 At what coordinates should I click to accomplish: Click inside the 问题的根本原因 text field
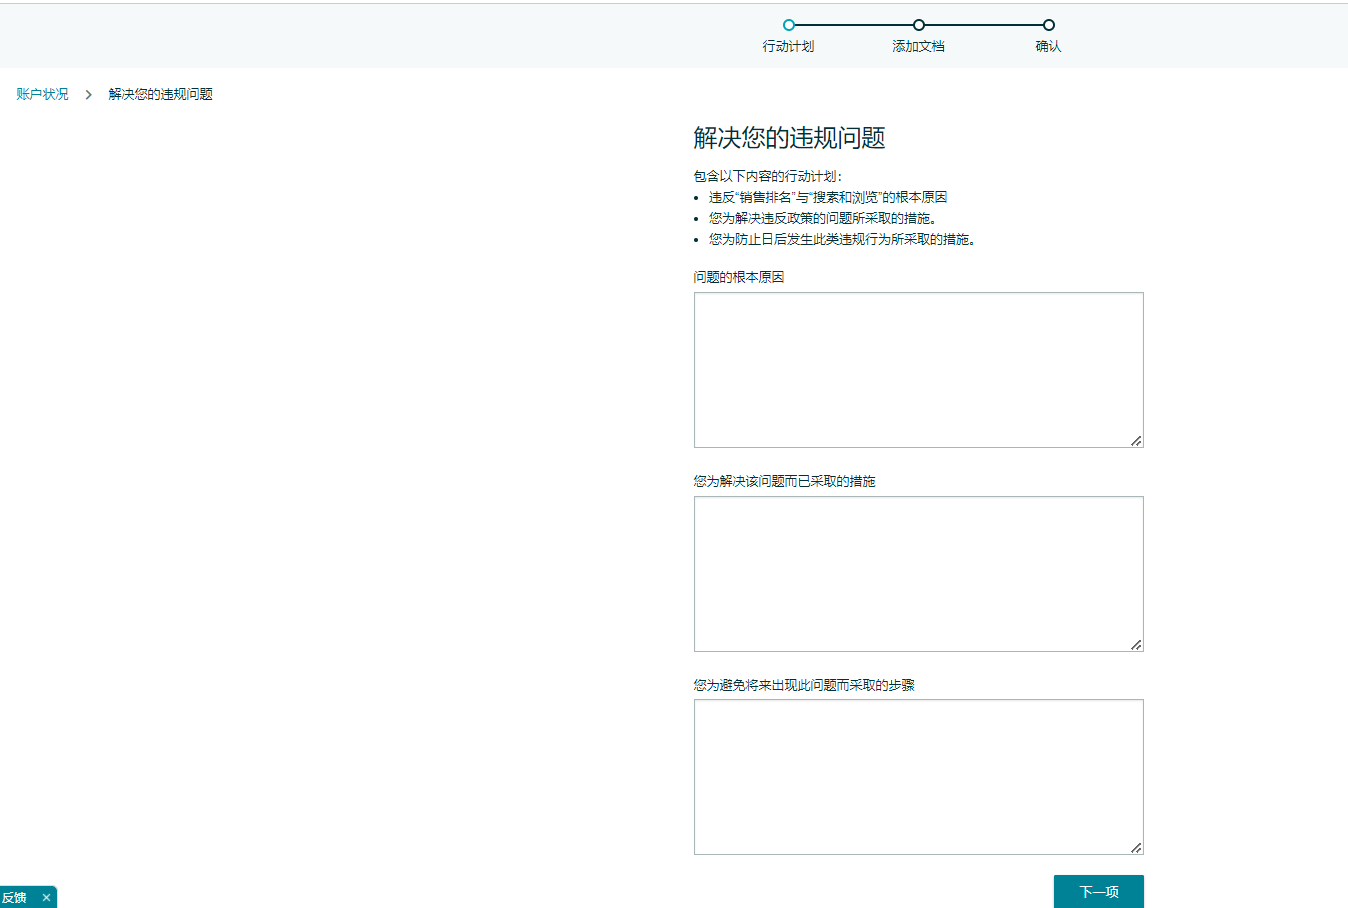tap(919, 370)
